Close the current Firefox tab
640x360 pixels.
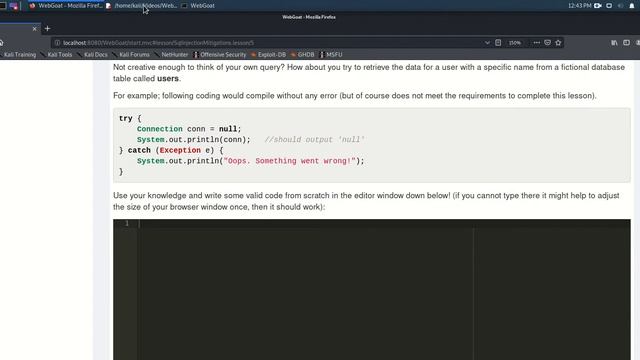pyautogui.click(x=34, y=29)
